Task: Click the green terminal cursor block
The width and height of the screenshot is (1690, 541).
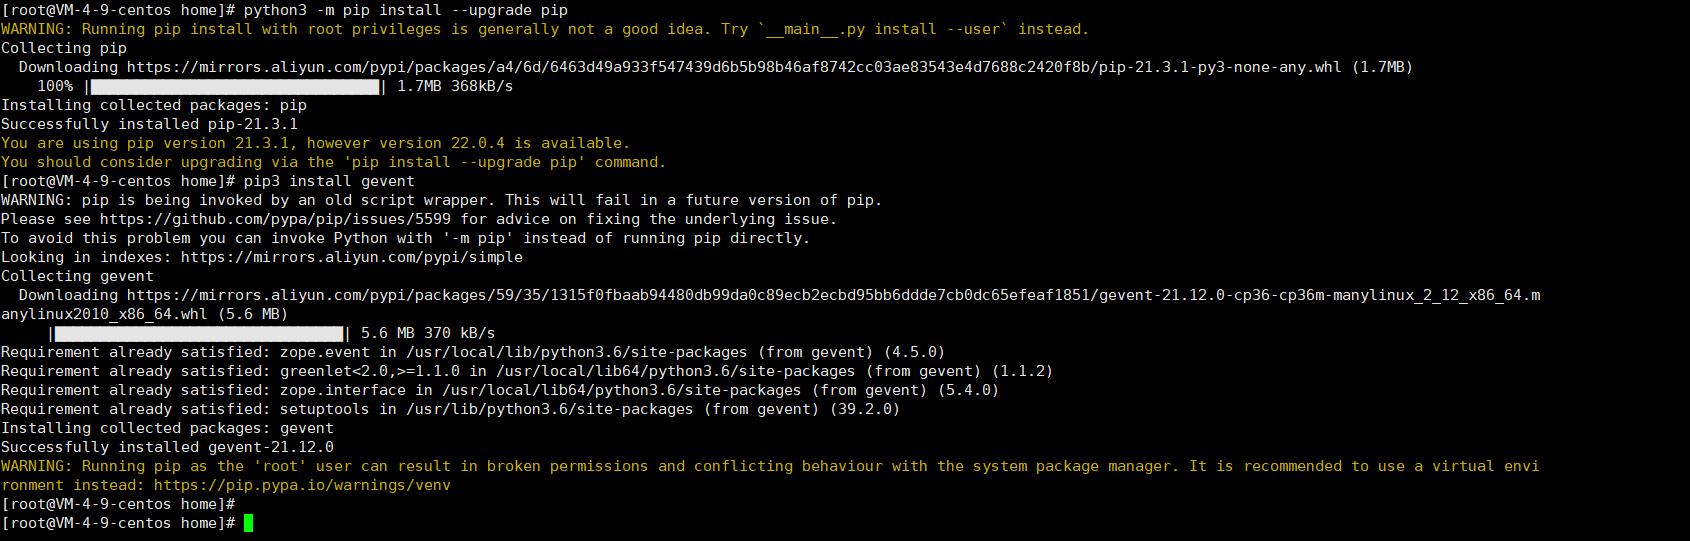Action: point(248,523)
